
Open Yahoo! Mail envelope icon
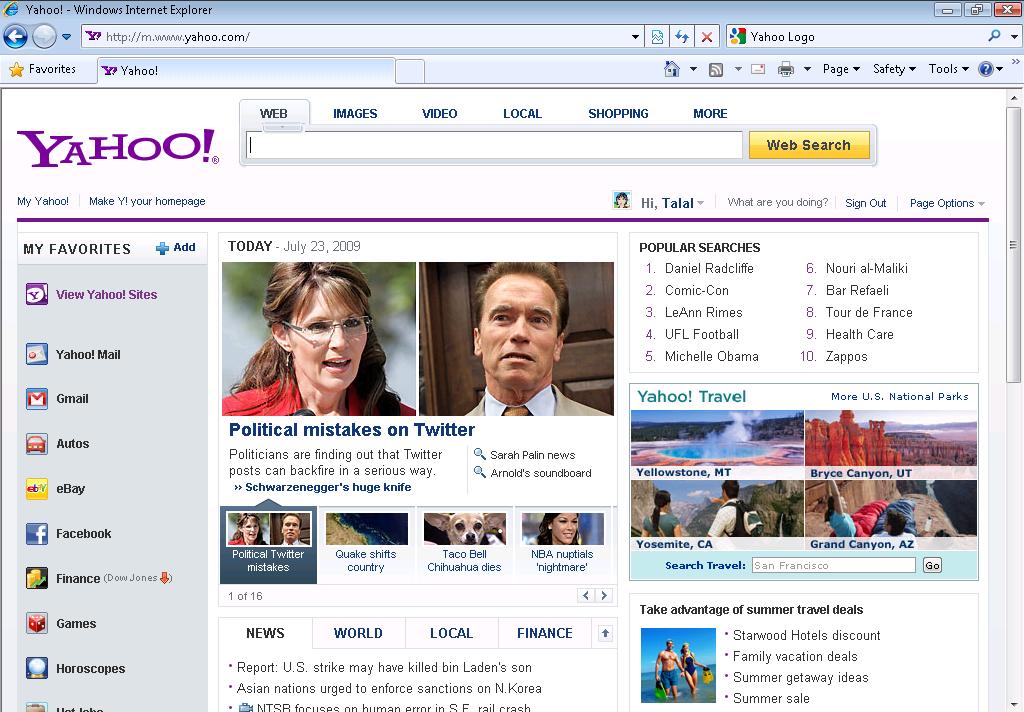click(x=37, y=354)
